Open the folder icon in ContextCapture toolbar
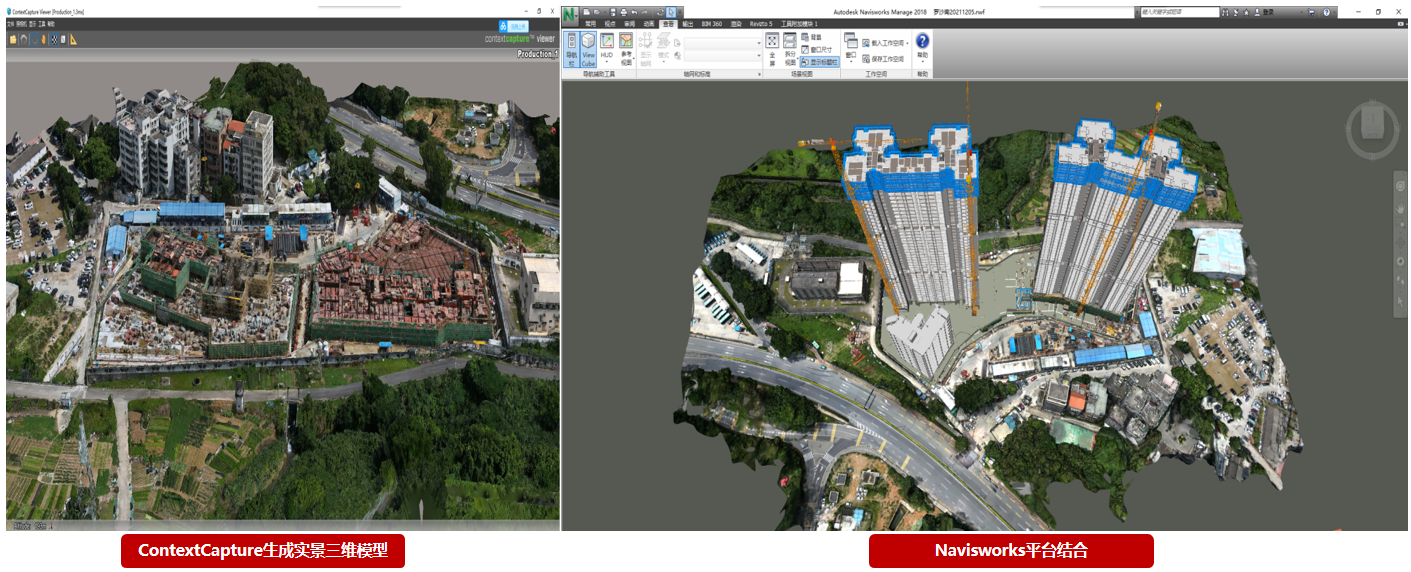 (x=13, y=39)
